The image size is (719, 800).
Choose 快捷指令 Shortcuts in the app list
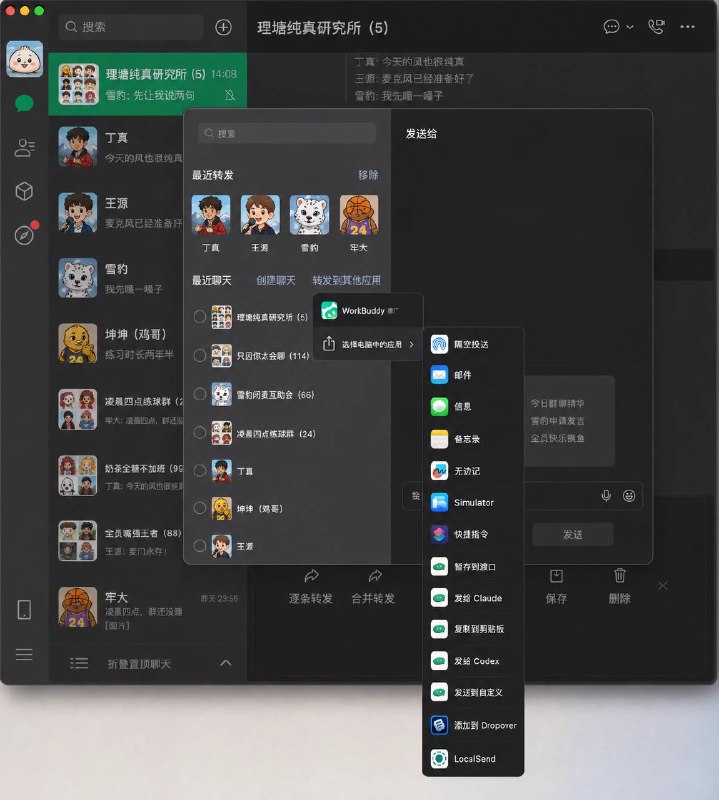click(473, 534)
